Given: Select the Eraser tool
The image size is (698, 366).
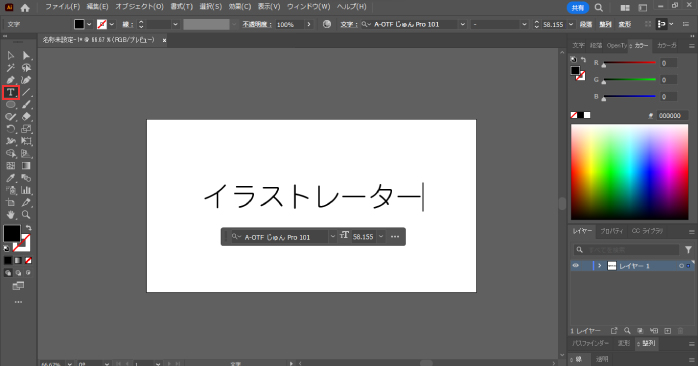Looking at the screenshot, I should tap(26, 117).
